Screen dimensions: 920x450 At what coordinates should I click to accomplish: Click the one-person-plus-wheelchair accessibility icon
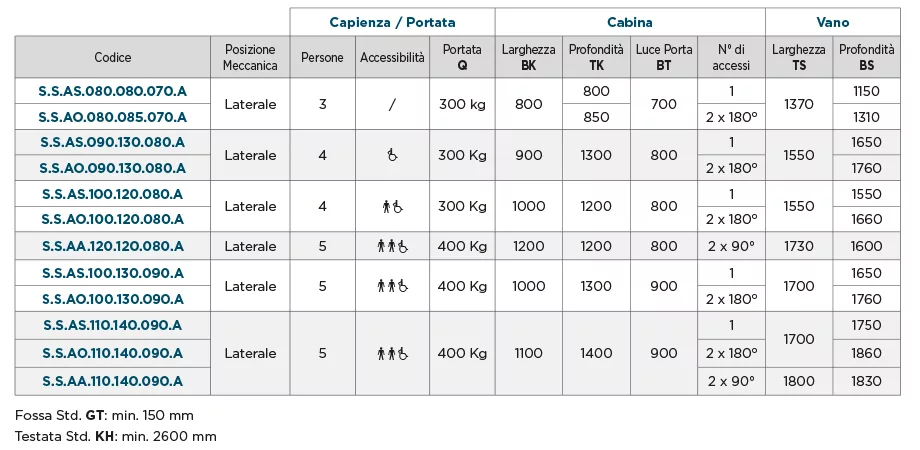tap(392, 207)
